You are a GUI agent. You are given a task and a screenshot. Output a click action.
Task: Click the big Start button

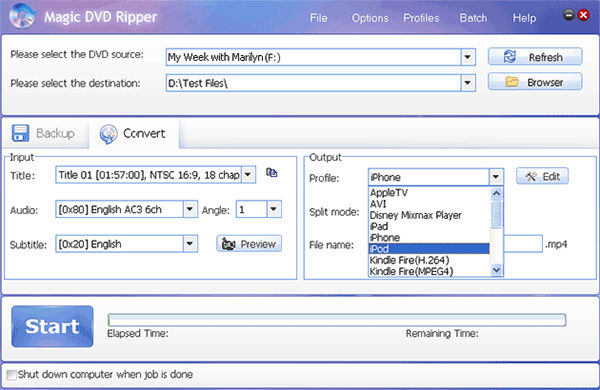pos(52,326)
